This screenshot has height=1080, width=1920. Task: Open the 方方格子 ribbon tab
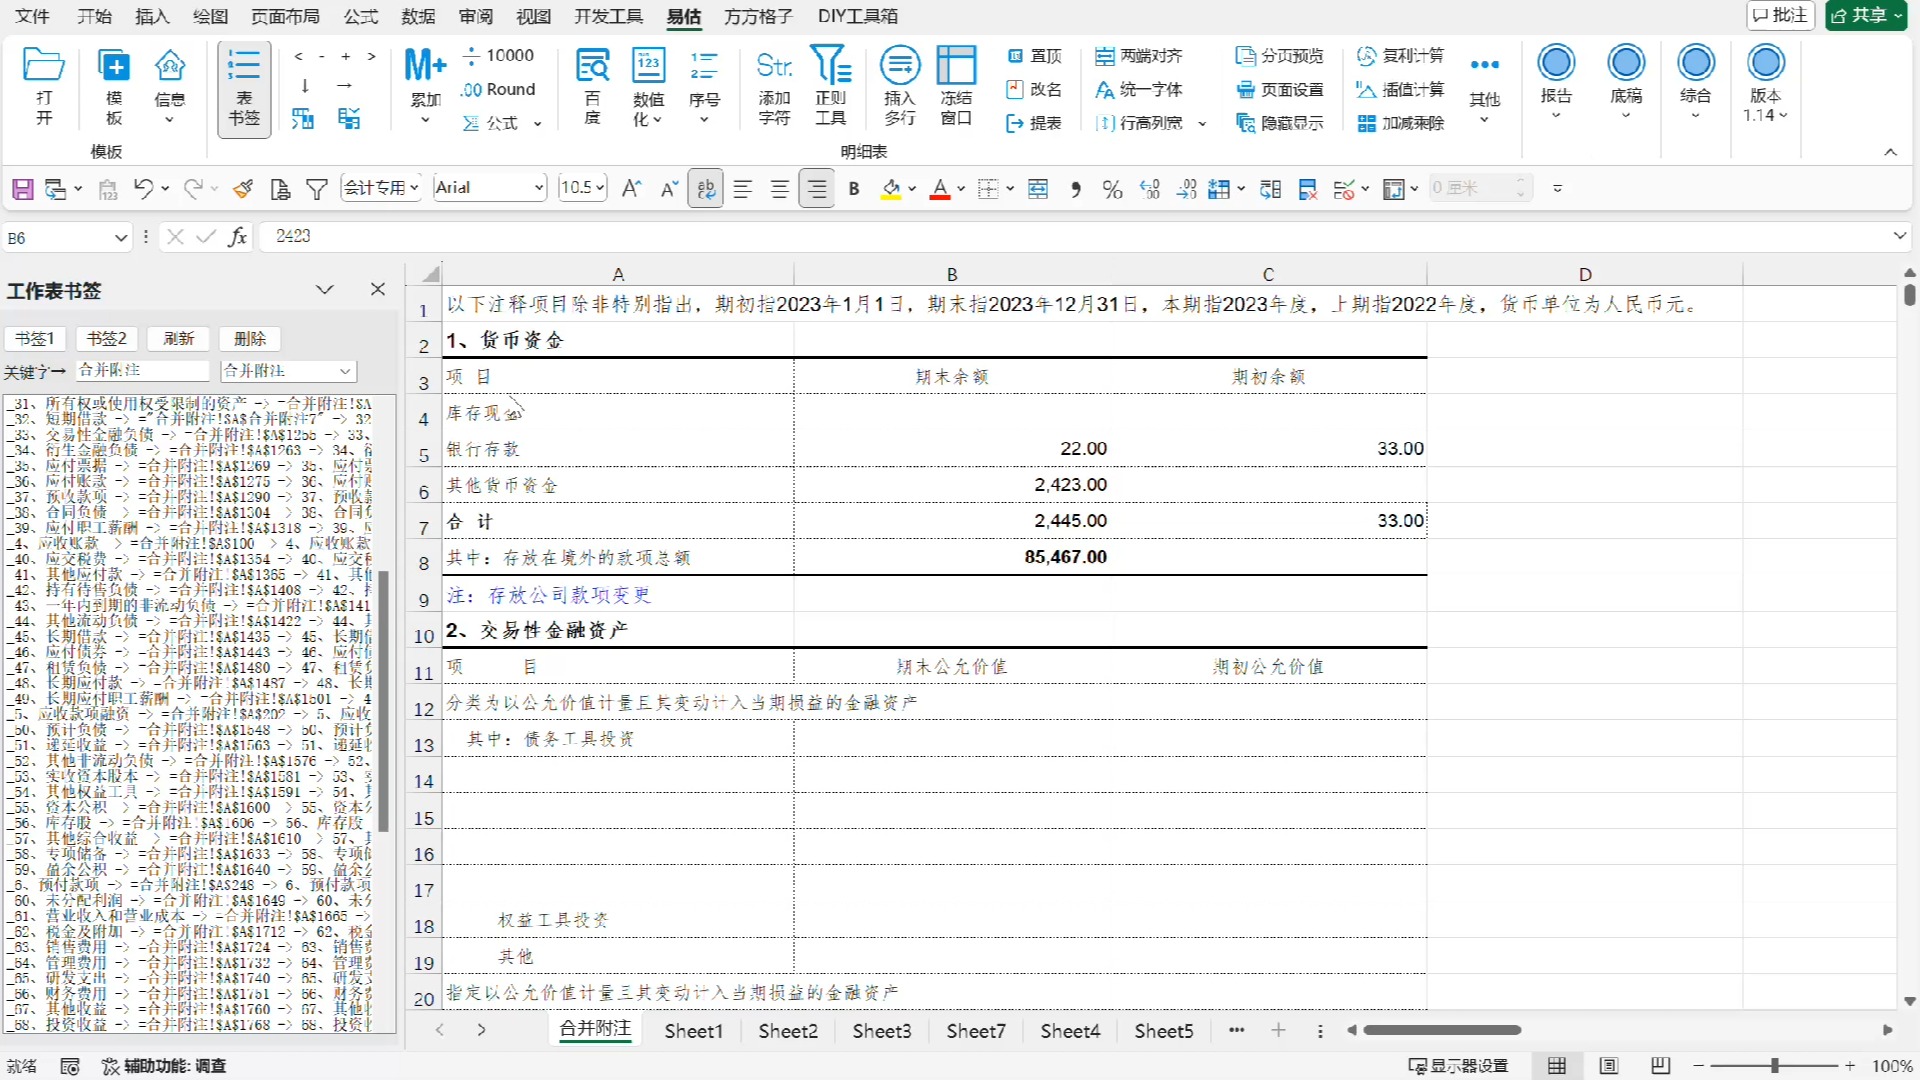(757, 16)
